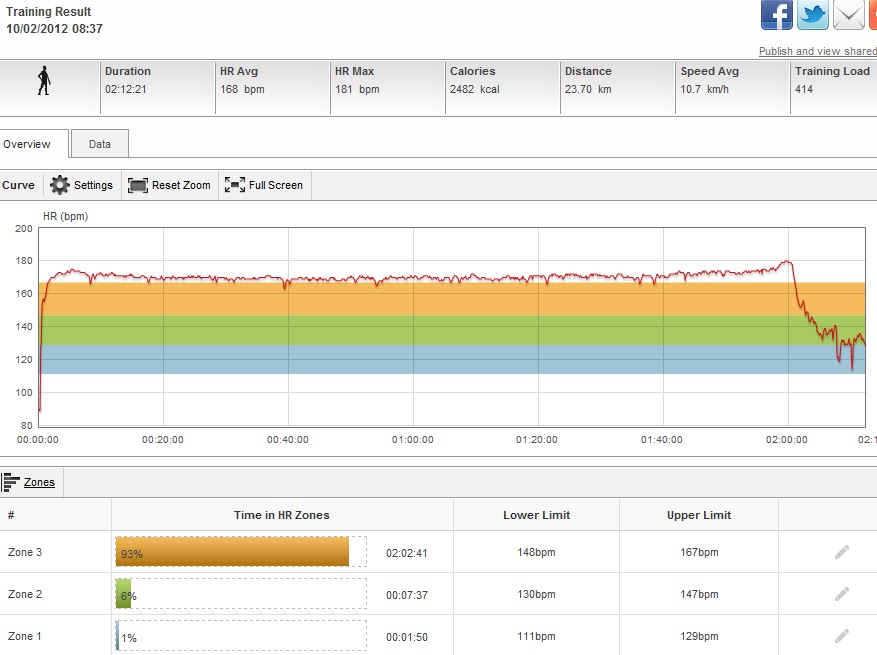Click the Zones bar-chart icon
This screenshot has height=655, width=877.
pos(11,482)
